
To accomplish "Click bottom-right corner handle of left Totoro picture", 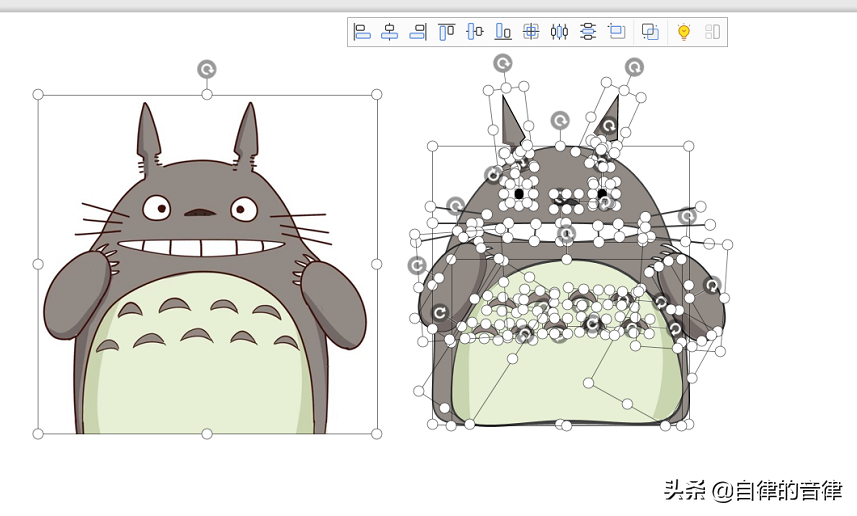I will pyautogui.click(x=377, y=434).
